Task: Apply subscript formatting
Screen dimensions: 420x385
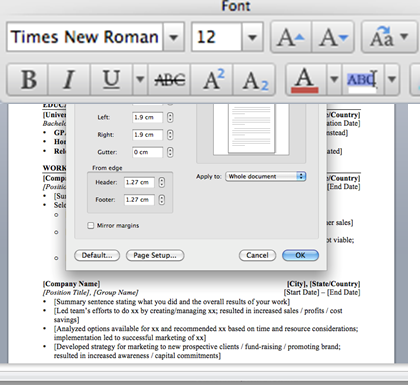Action: tap(254, 79)
